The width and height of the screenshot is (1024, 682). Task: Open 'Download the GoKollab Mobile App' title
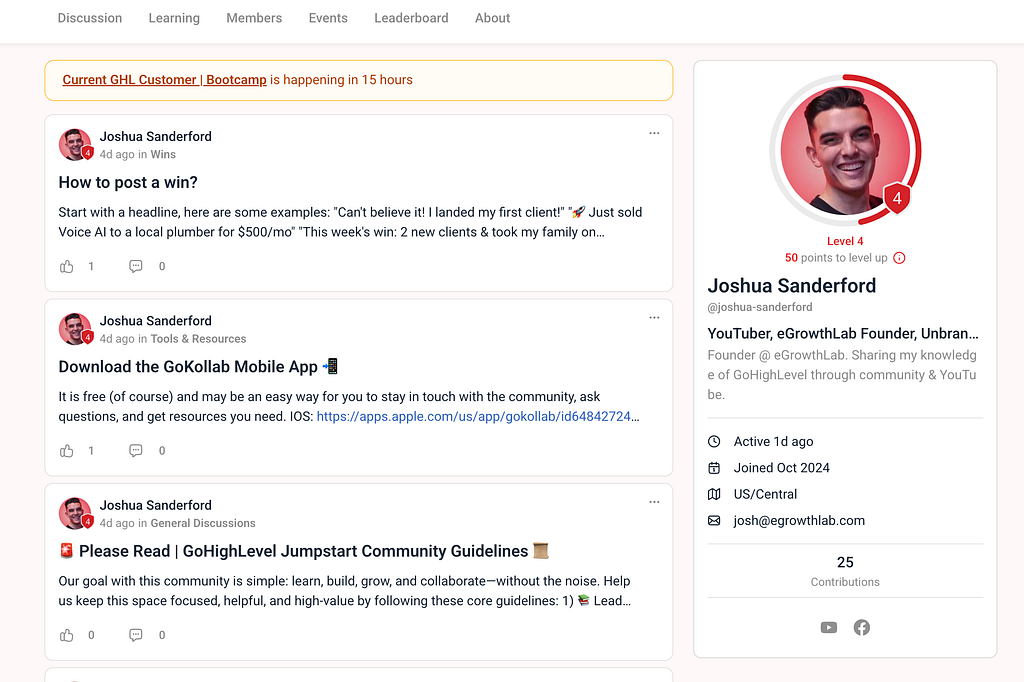(x=198, y=366)
